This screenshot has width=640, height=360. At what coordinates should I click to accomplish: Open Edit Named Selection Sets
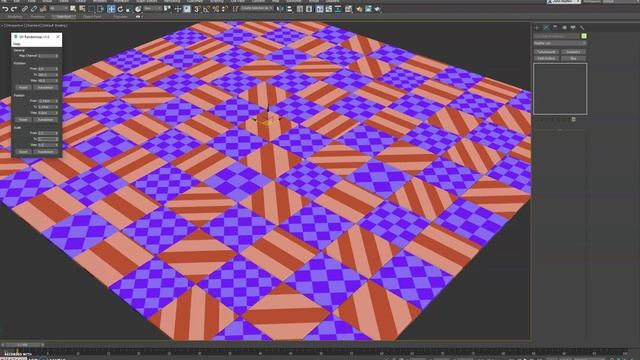pos(235,9)
